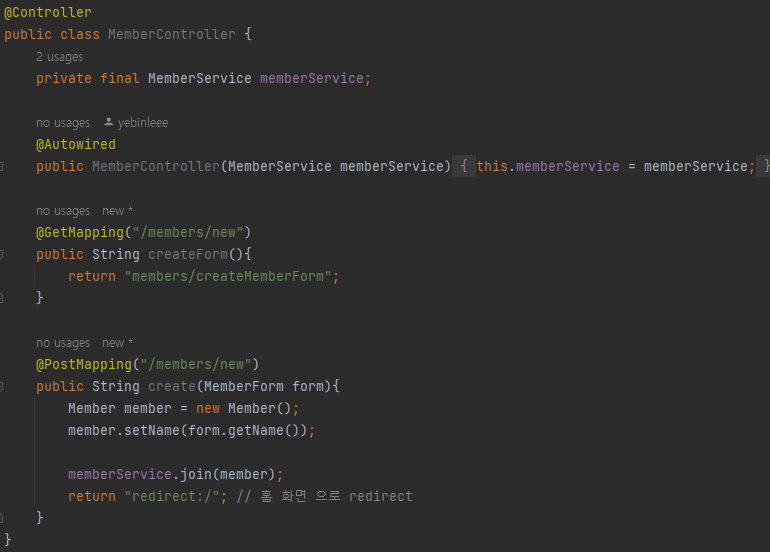The image size is (770, 552).
Task: Click the memberService field declaration name
Action: coord(311,79)
